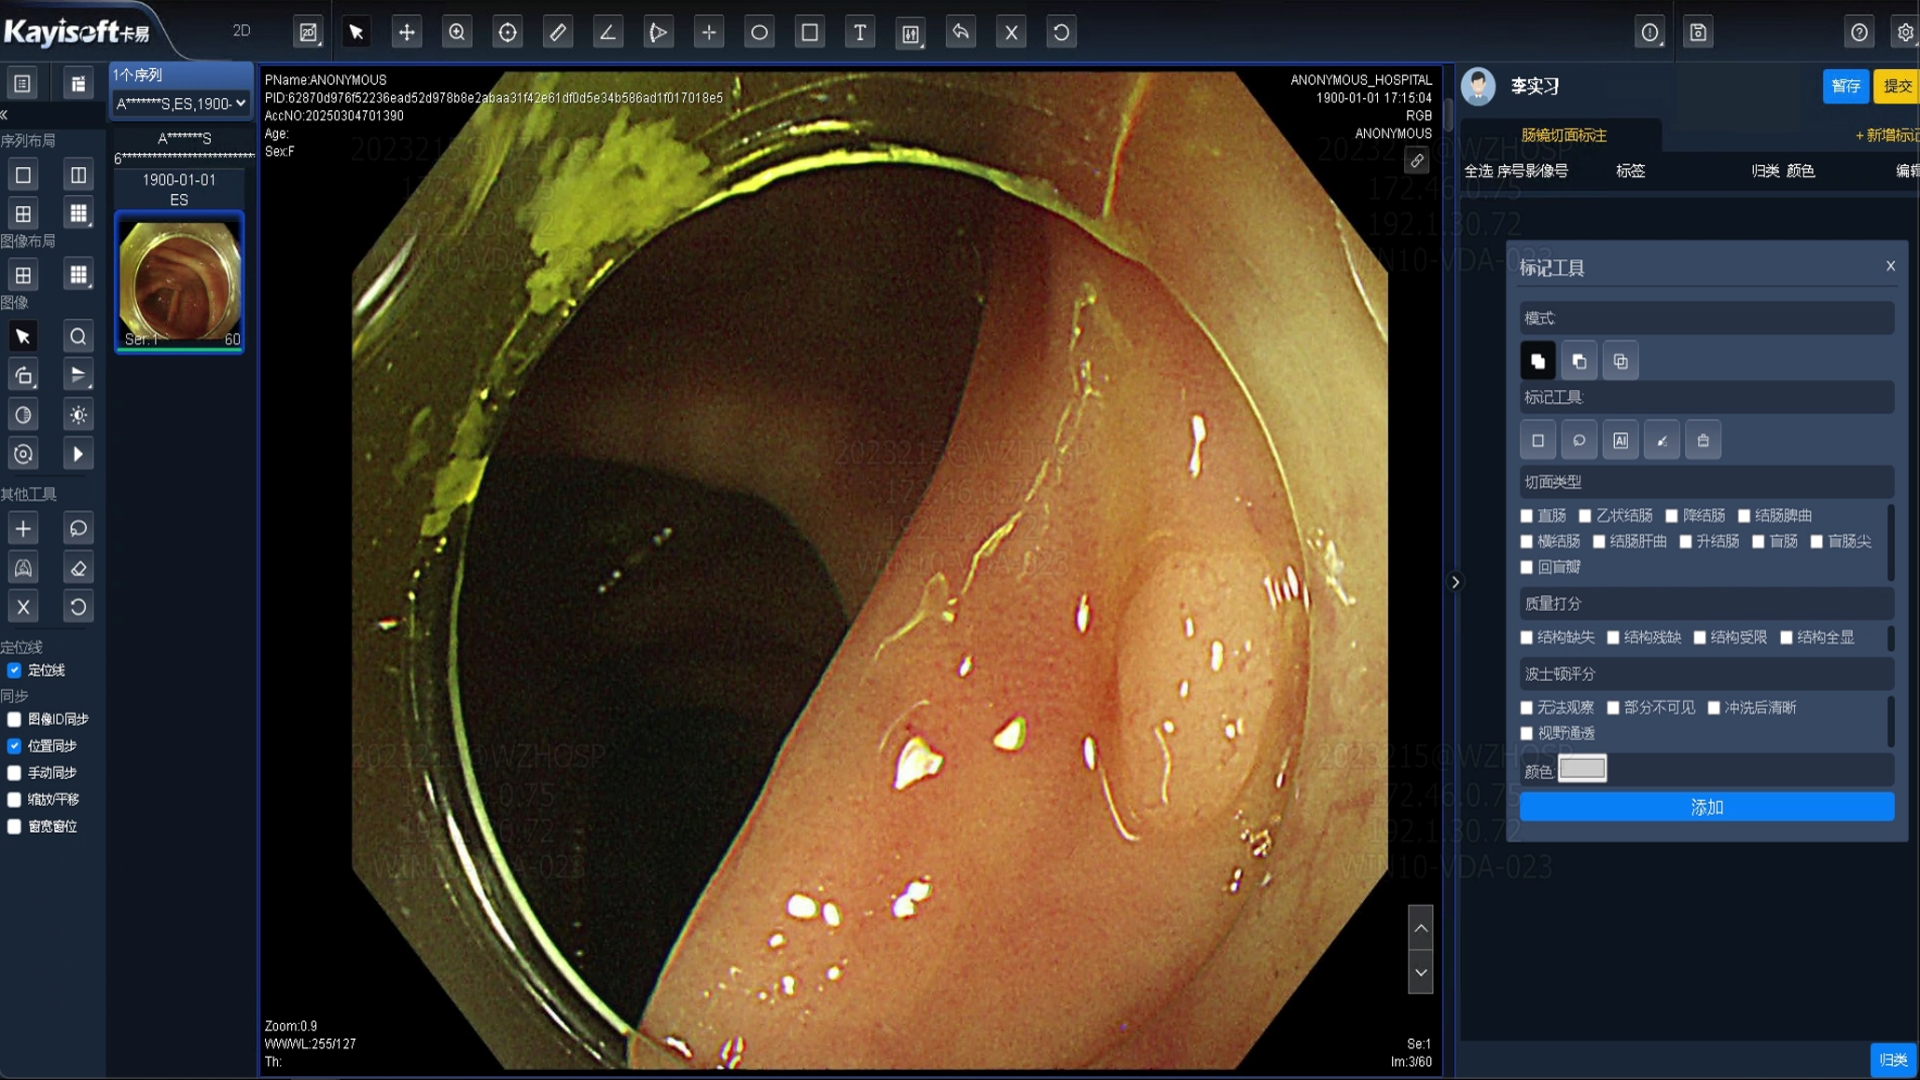Image resolution: width=1920 pixels, height=1080 pixels.
Task: Select the brush marking tool
Action: pos(1662,440)
